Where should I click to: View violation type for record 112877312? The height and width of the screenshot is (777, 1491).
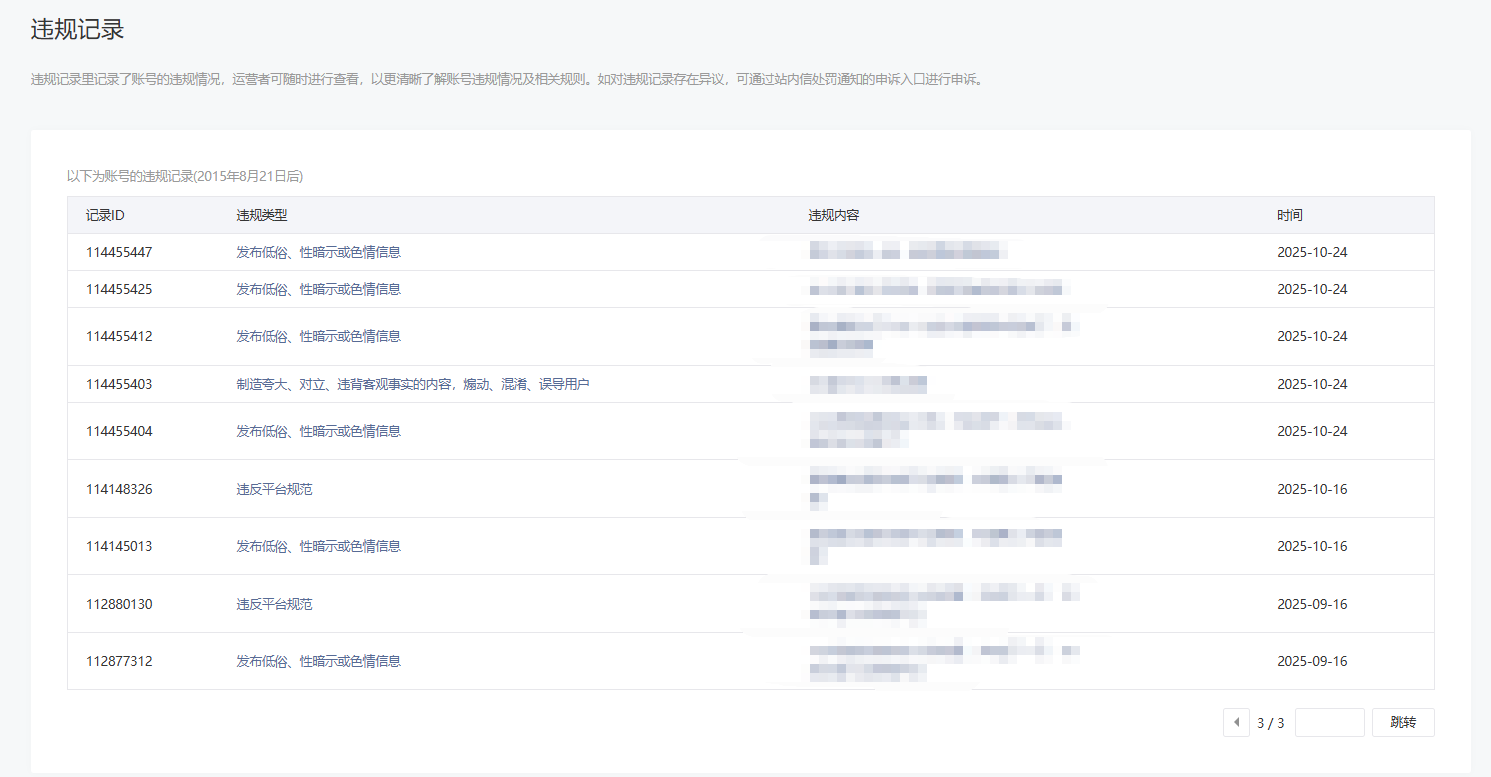tap(318, 661)
